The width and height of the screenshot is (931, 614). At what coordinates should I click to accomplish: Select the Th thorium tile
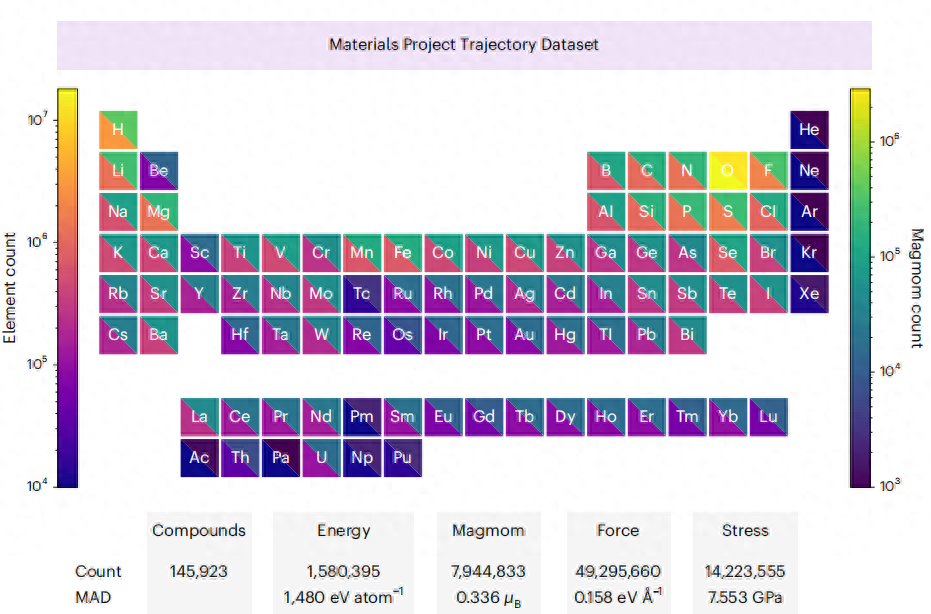(x=240, y=458)
